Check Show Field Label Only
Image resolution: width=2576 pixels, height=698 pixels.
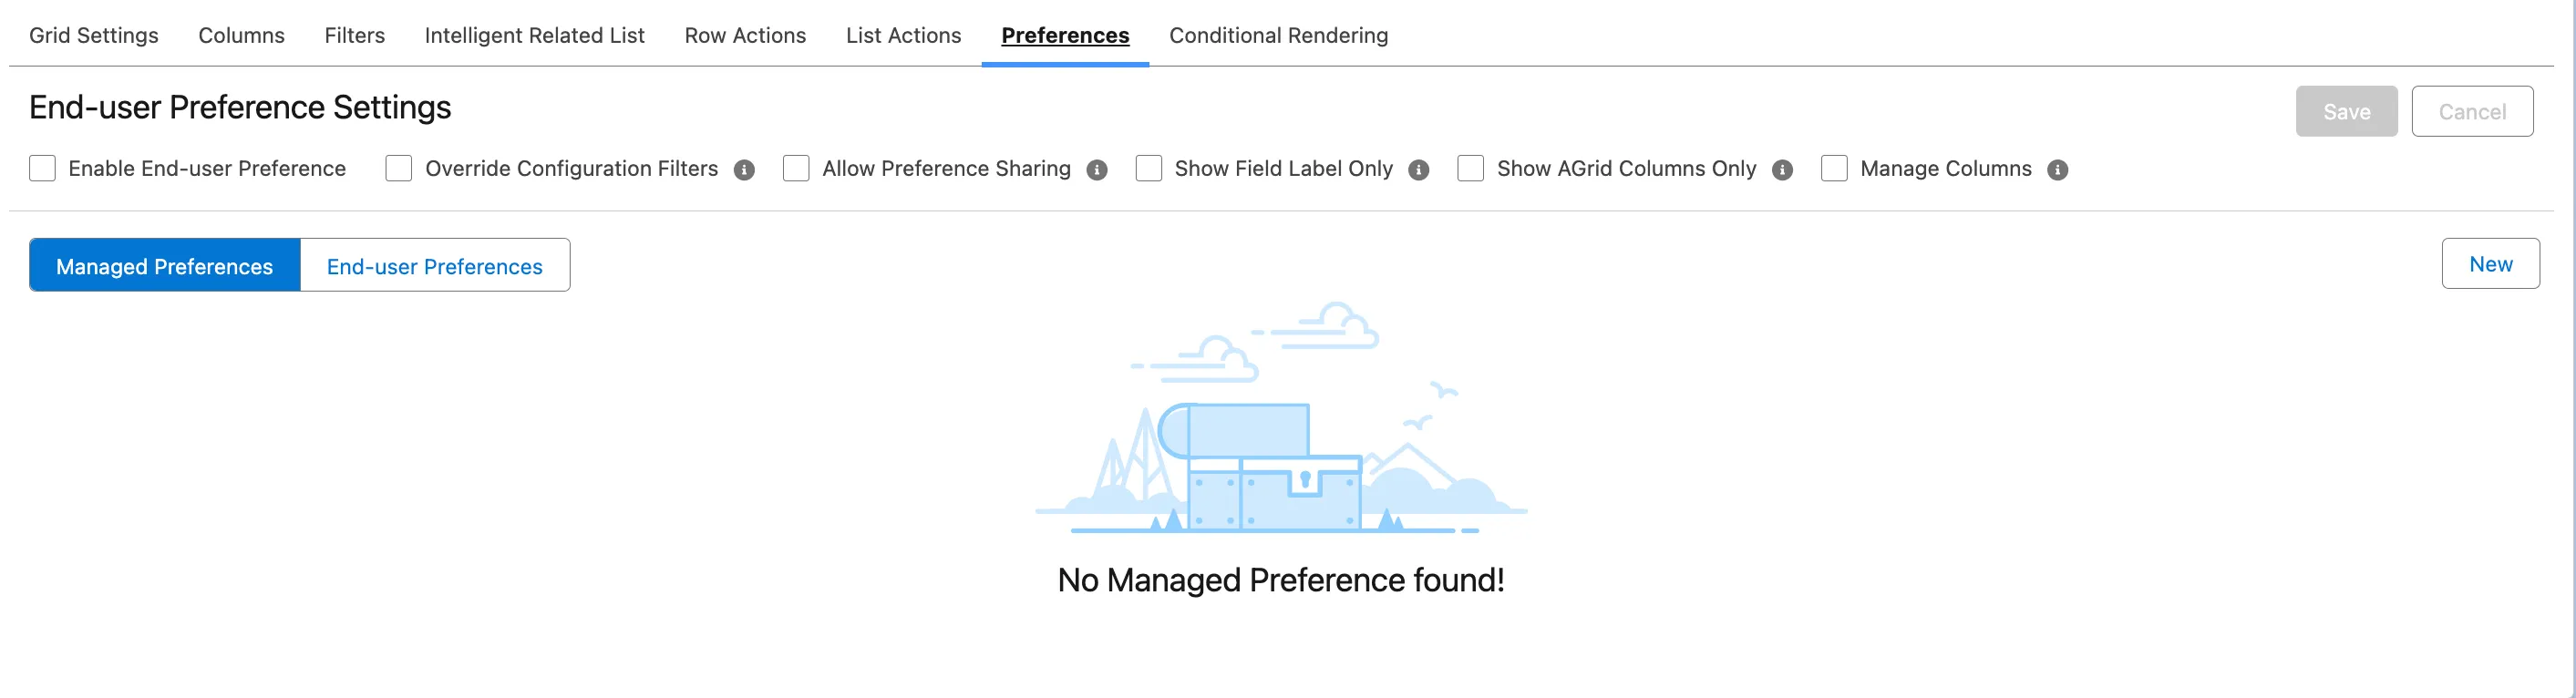[1148, 169]
